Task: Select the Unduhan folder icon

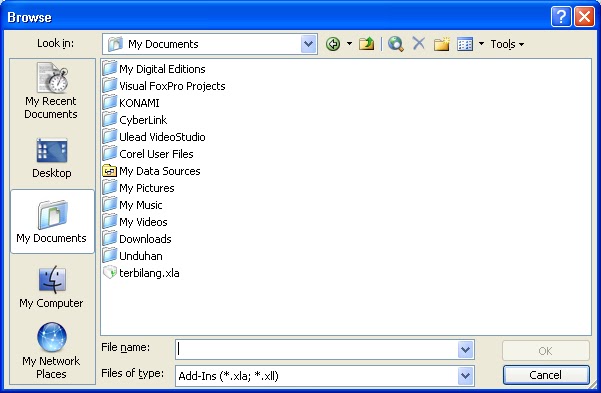Action: tap(110, 255)
